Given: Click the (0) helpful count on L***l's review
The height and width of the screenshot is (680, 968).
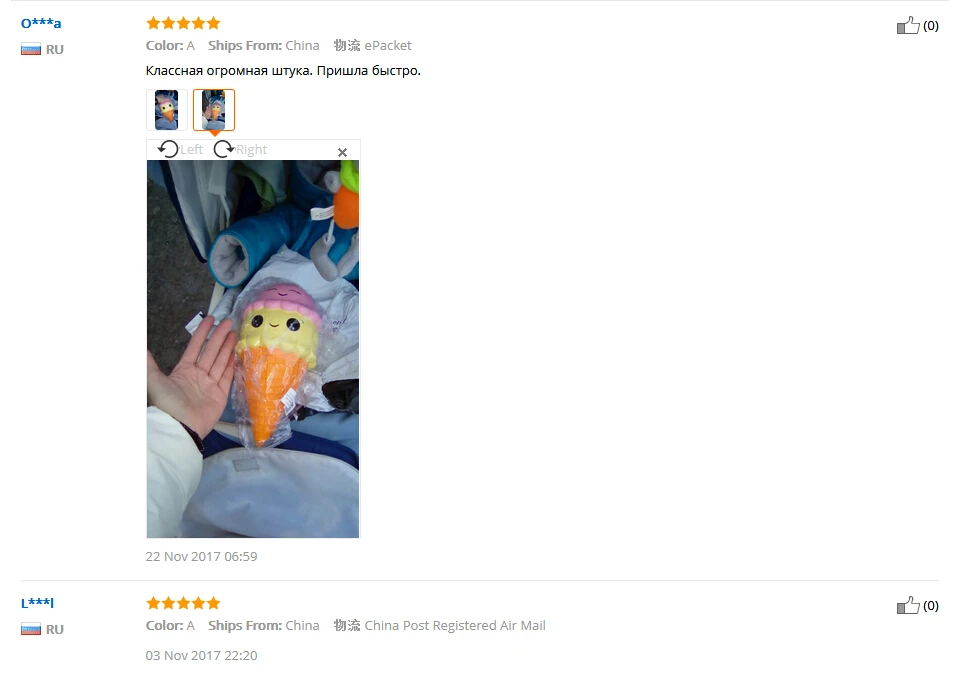Looking at the screenshot, I should click(931, 606).
